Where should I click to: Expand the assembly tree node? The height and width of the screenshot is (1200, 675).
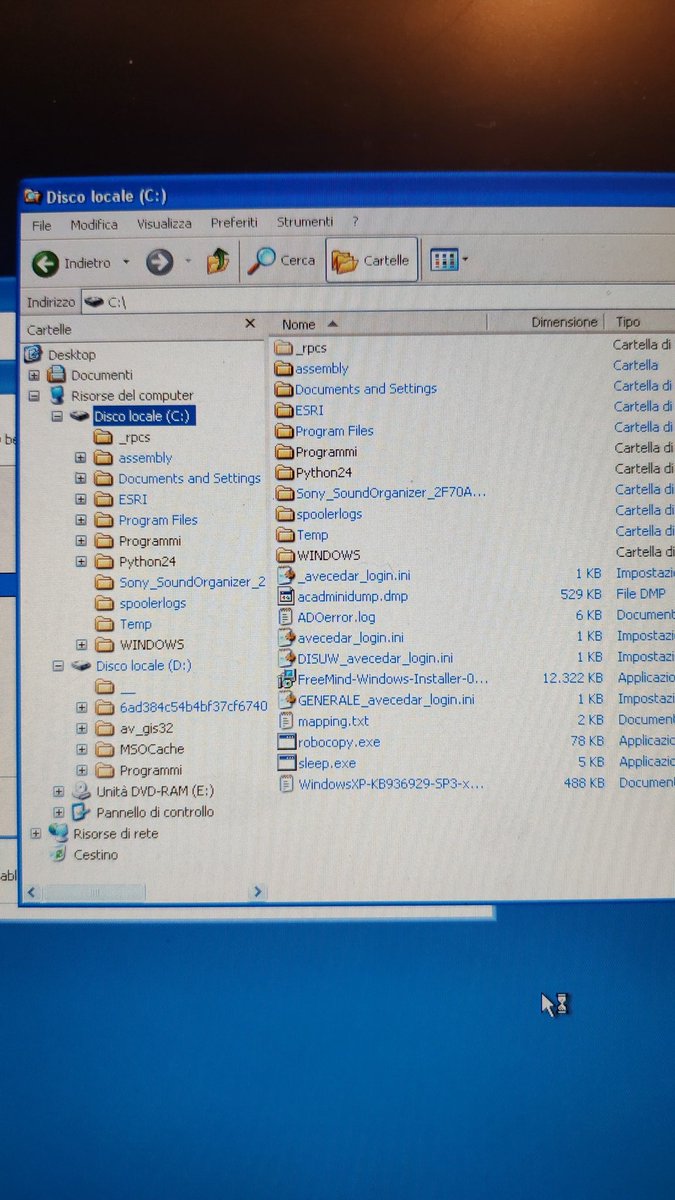(x=80, y=458)
